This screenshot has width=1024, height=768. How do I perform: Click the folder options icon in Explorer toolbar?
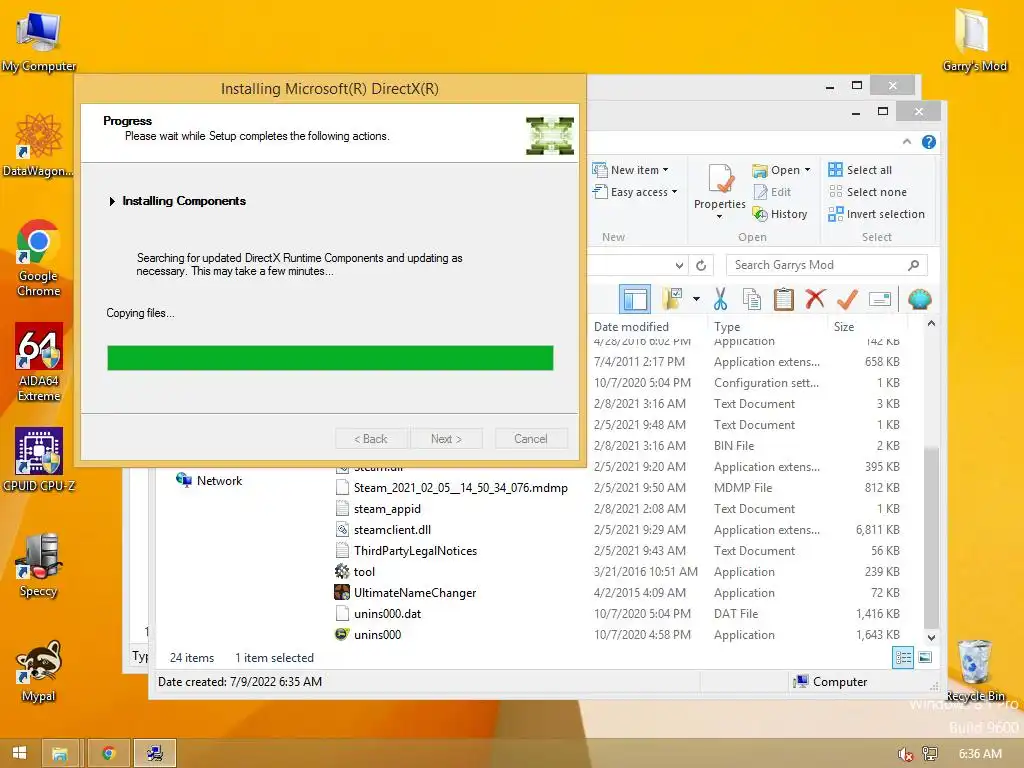[671, 299]
